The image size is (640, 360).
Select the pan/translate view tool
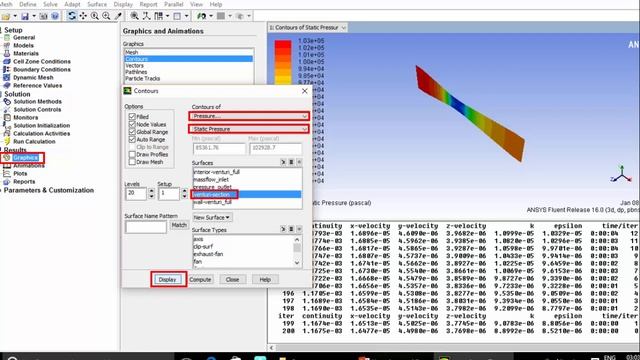click(83, 16)
